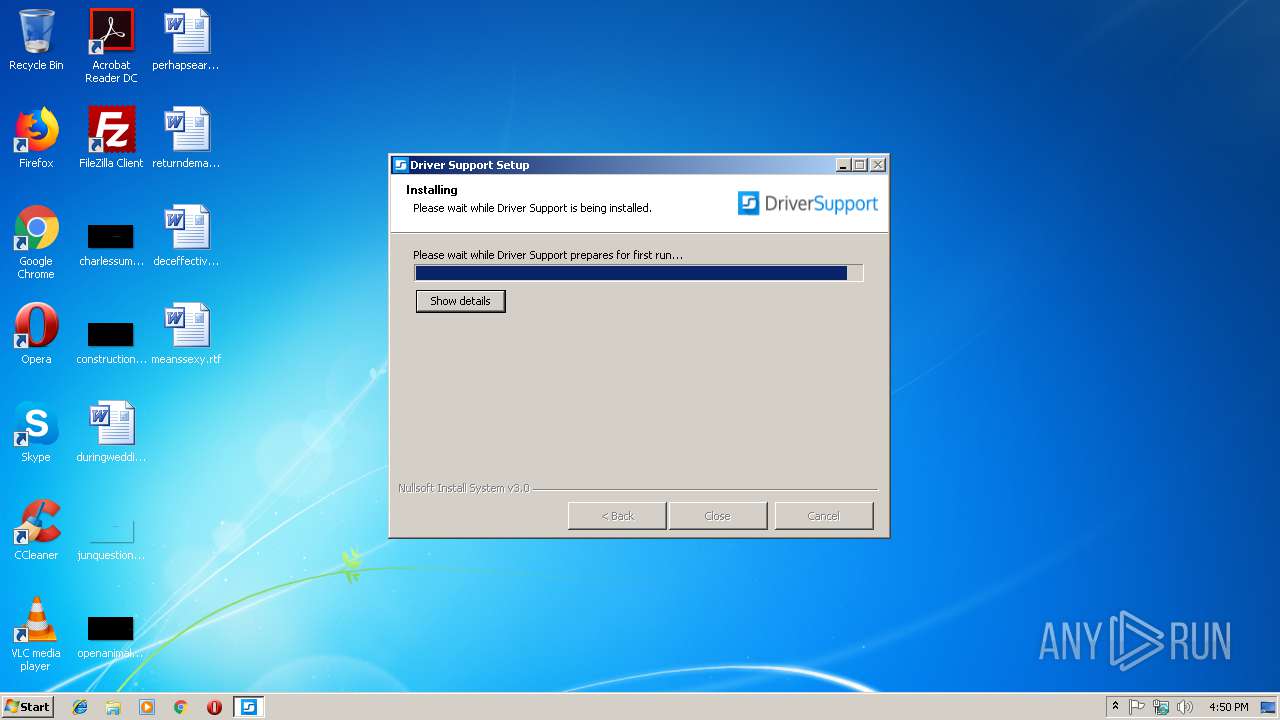Open Windows Media Player in the taskbar
The image size is (1280, 720).
147,707
